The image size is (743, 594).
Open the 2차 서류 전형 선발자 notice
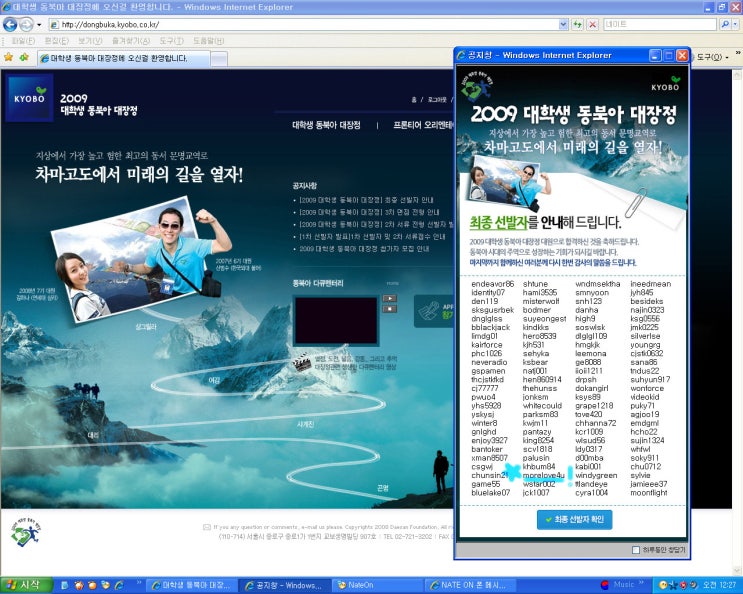click(376, 224)
